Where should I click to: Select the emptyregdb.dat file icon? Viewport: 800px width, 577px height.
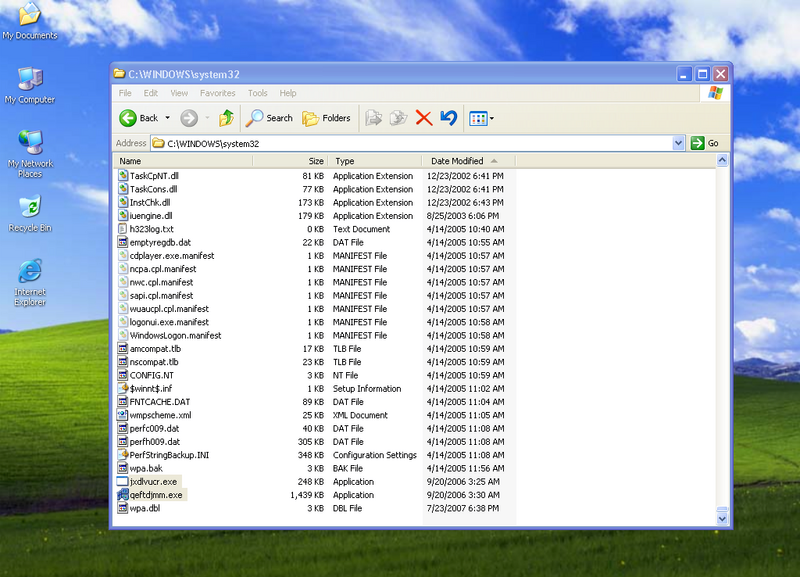point(122,242)
